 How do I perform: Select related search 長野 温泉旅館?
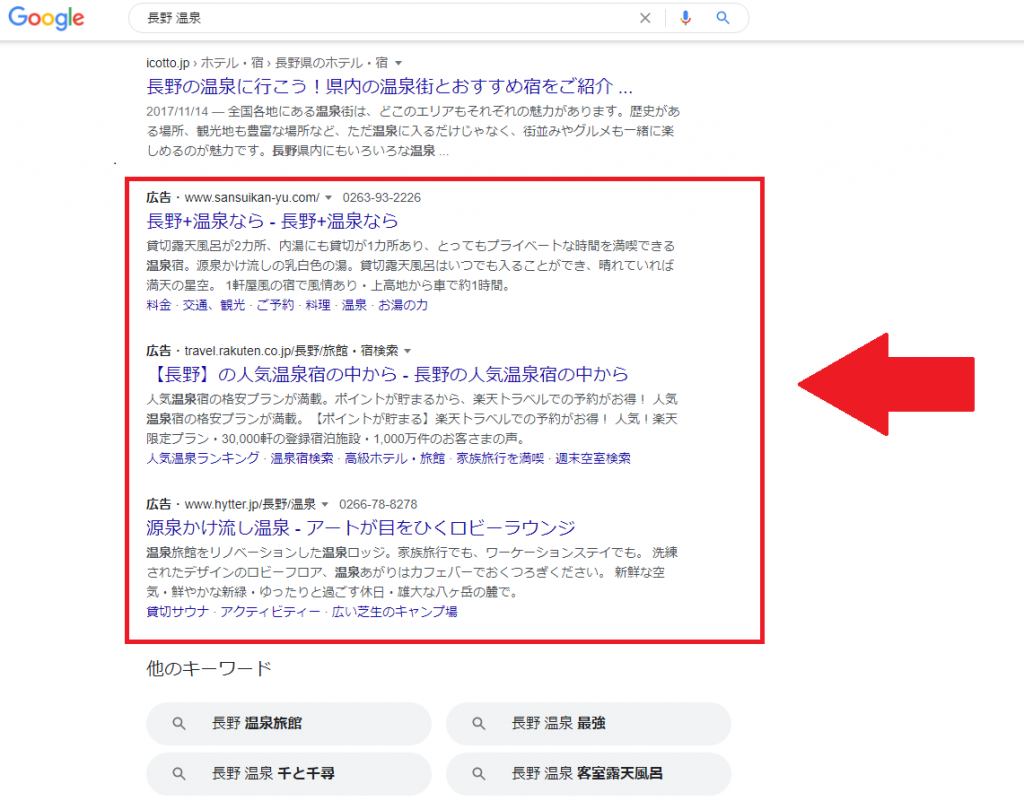pyautogui.click(x=289, y=723)
